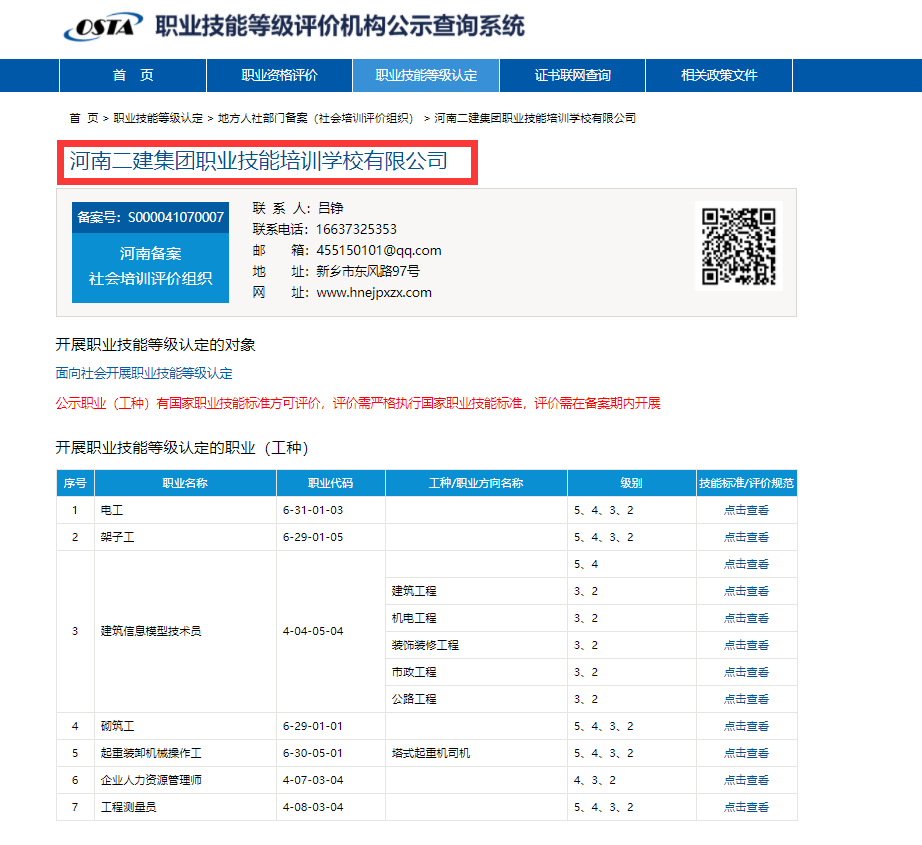Click breadcrumb 地方人社部门备案（社会培训评价组织）
The image size is (922, 845).
click(x=318, y=118)
